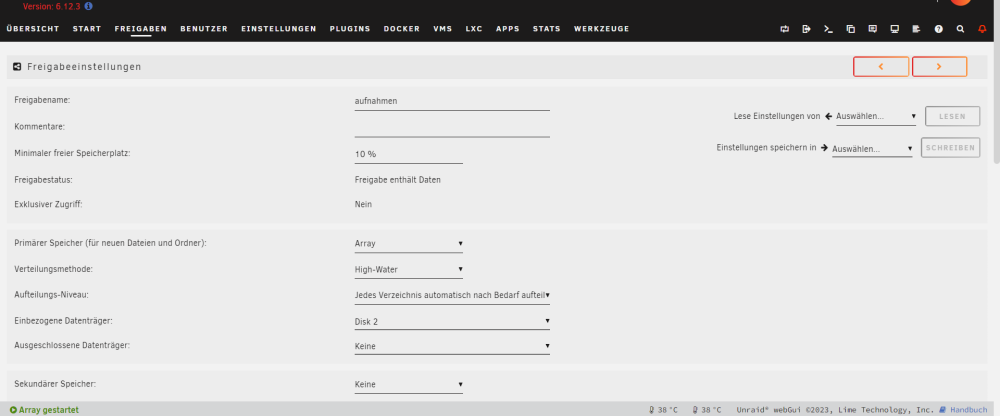Open the log document icon in the header

tap(916, 29)
